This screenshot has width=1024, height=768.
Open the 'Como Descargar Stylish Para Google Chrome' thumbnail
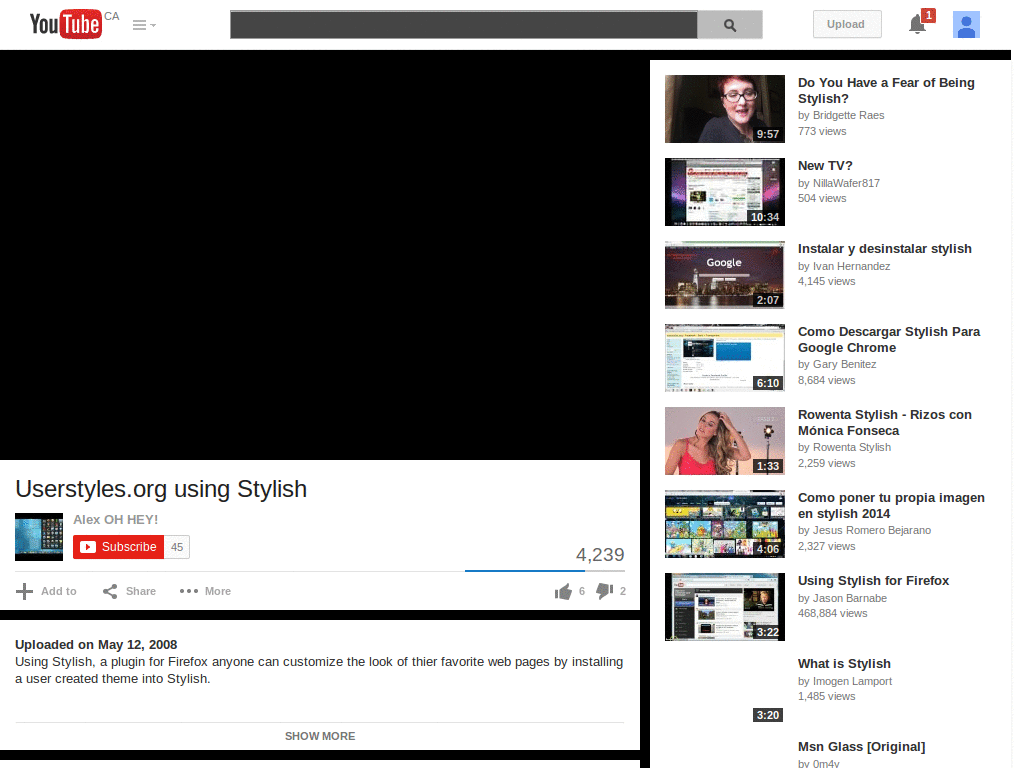pyautogui.click(x=725, y=357)
